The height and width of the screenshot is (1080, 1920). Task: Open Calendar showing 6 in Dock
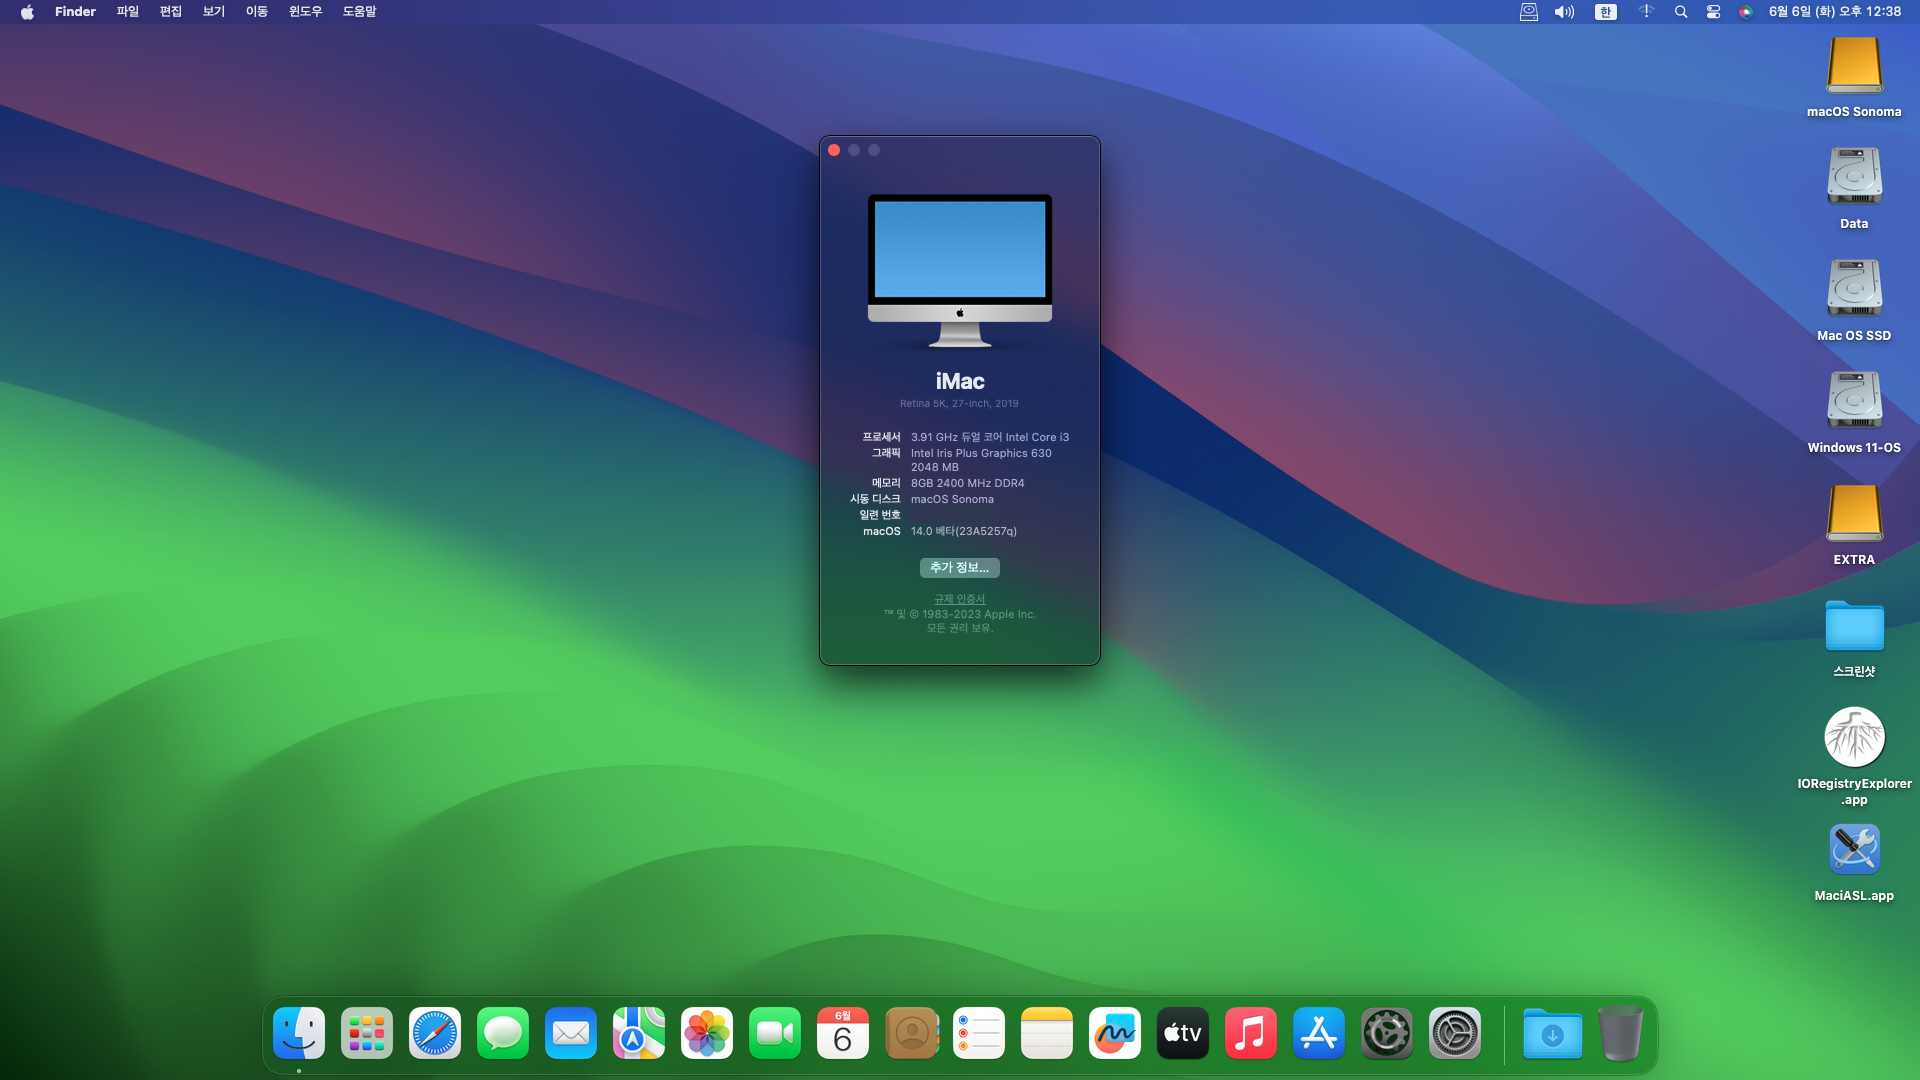843,1033
